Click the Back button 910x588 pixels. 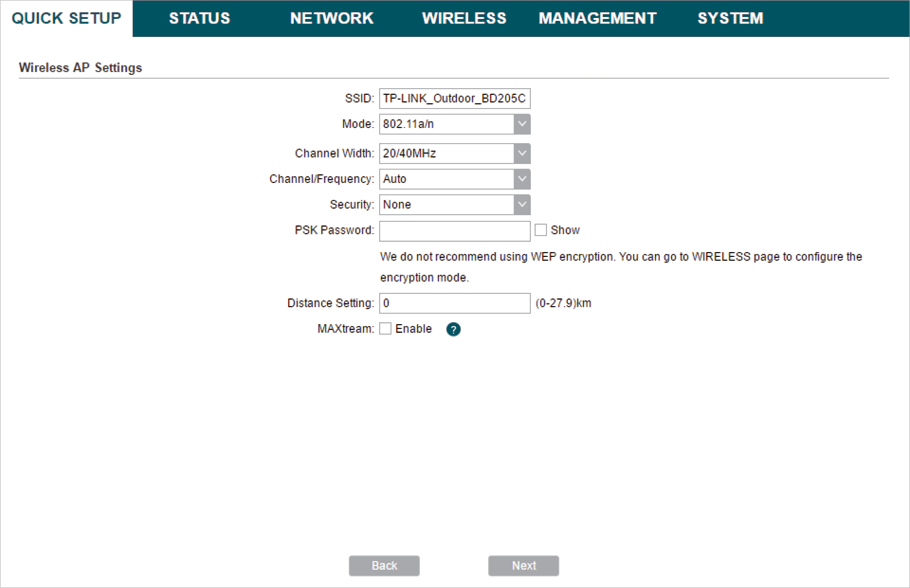pos(384,566)
